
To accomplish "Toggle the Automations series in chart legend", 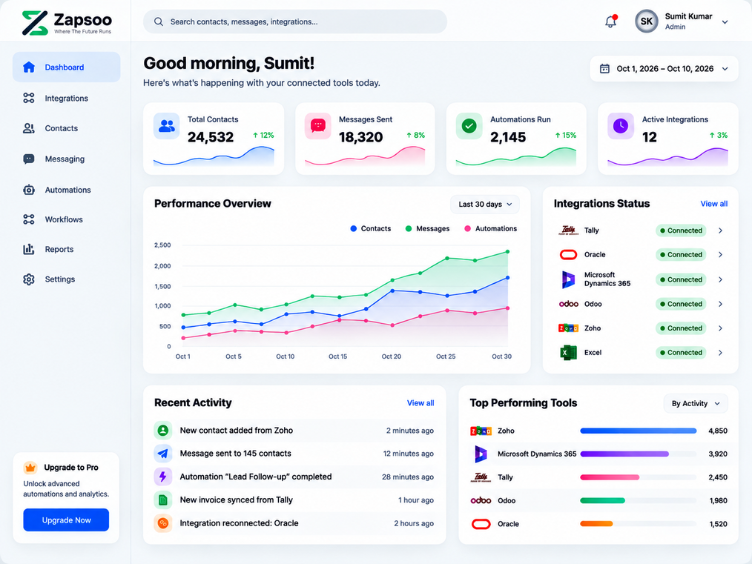I will tap(491, 229).
